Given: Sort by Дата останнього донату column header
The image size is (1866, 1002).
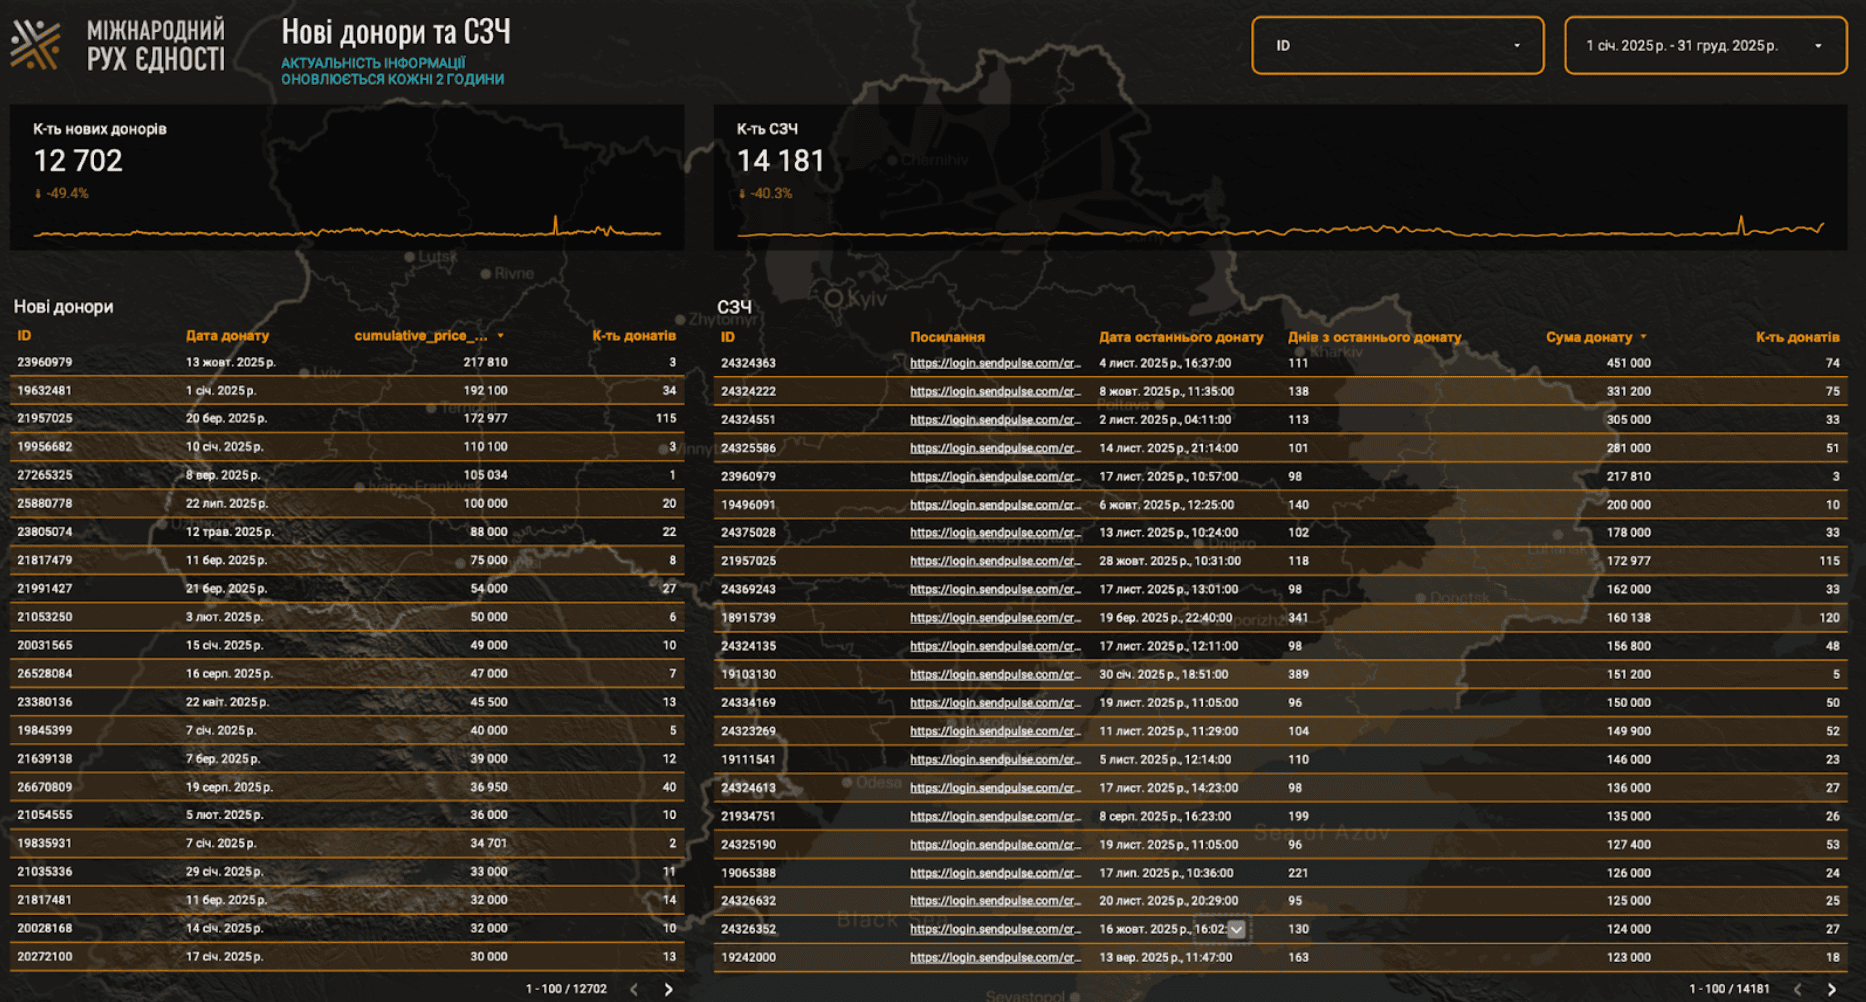Looking at the screenshot, I should pos(1180,337).
